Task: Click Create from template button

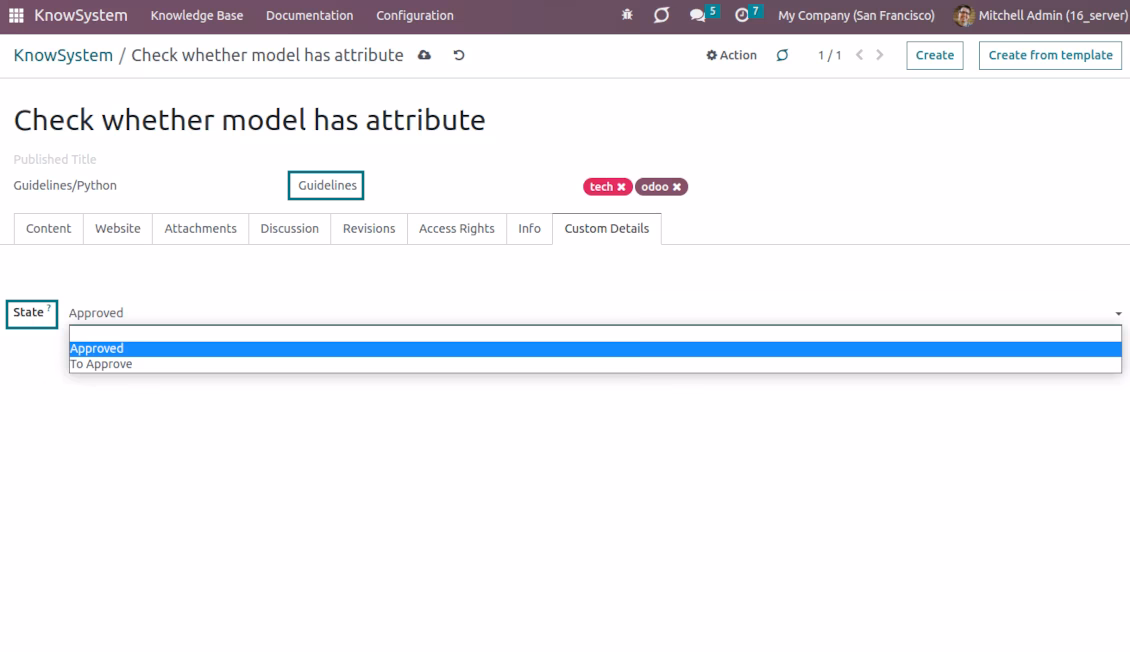Action: coord(1050,55)
